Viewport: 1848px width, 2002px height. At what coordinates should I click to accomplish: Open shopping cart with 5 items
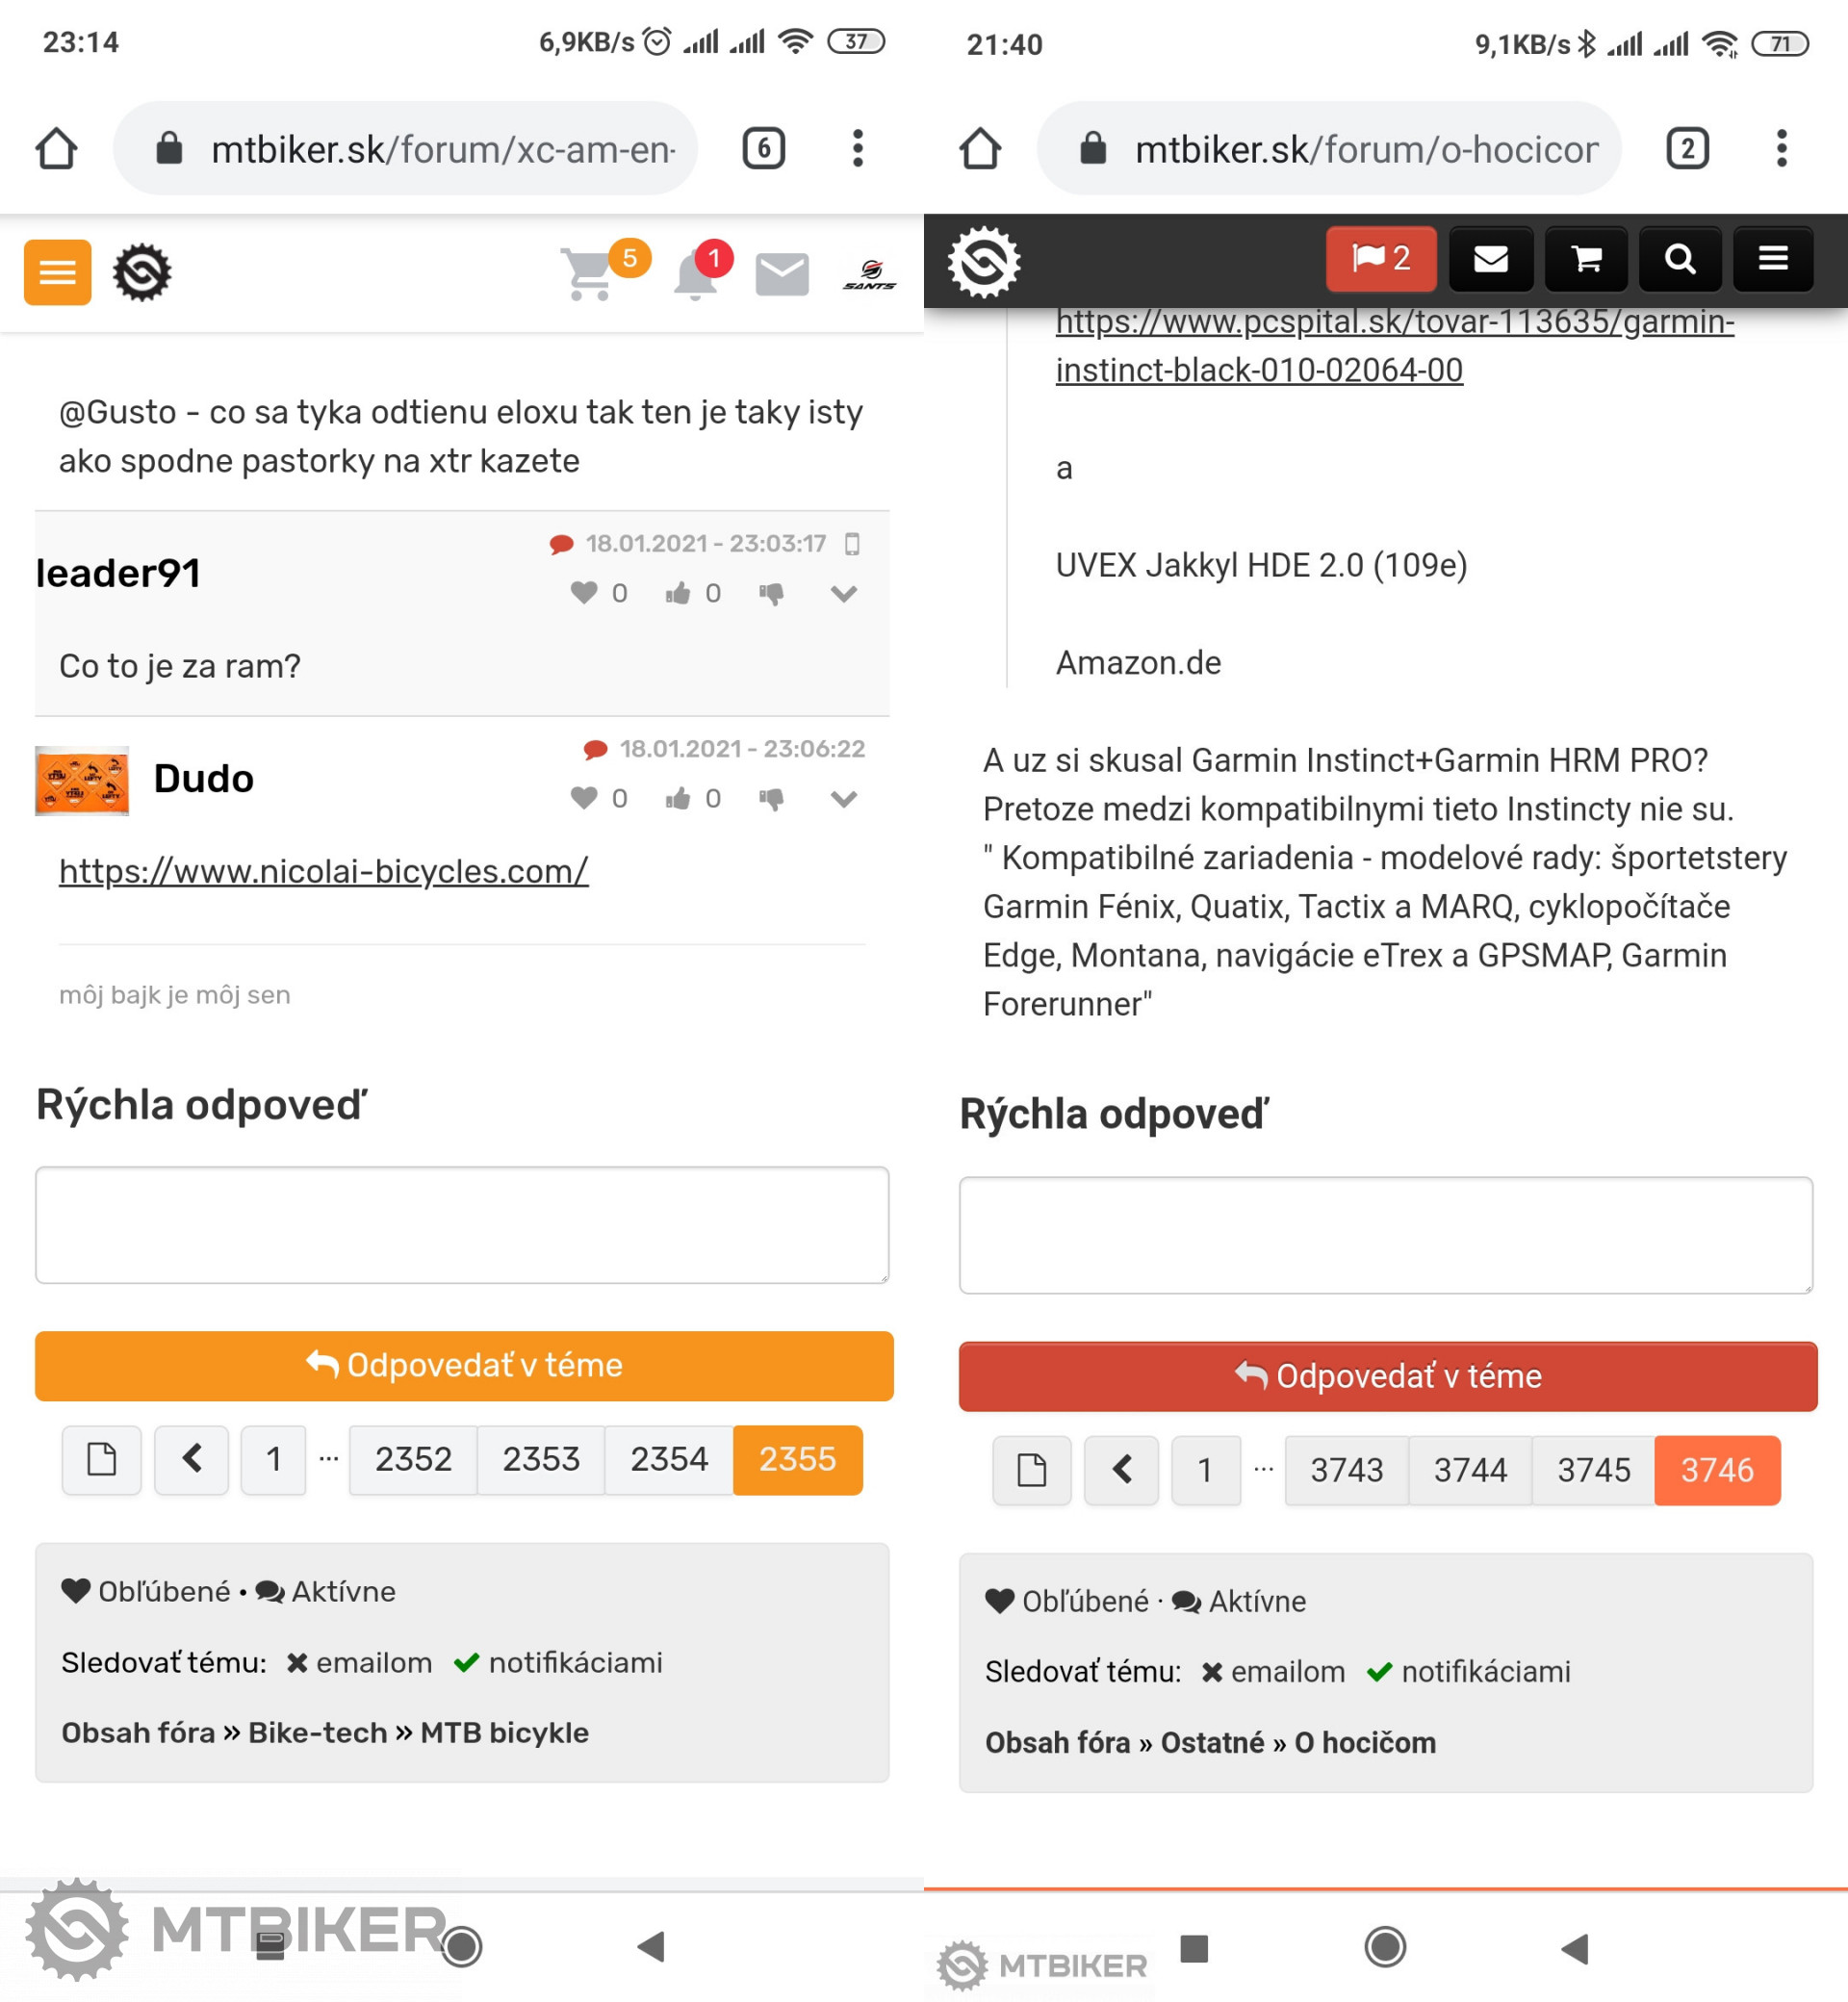591,272
